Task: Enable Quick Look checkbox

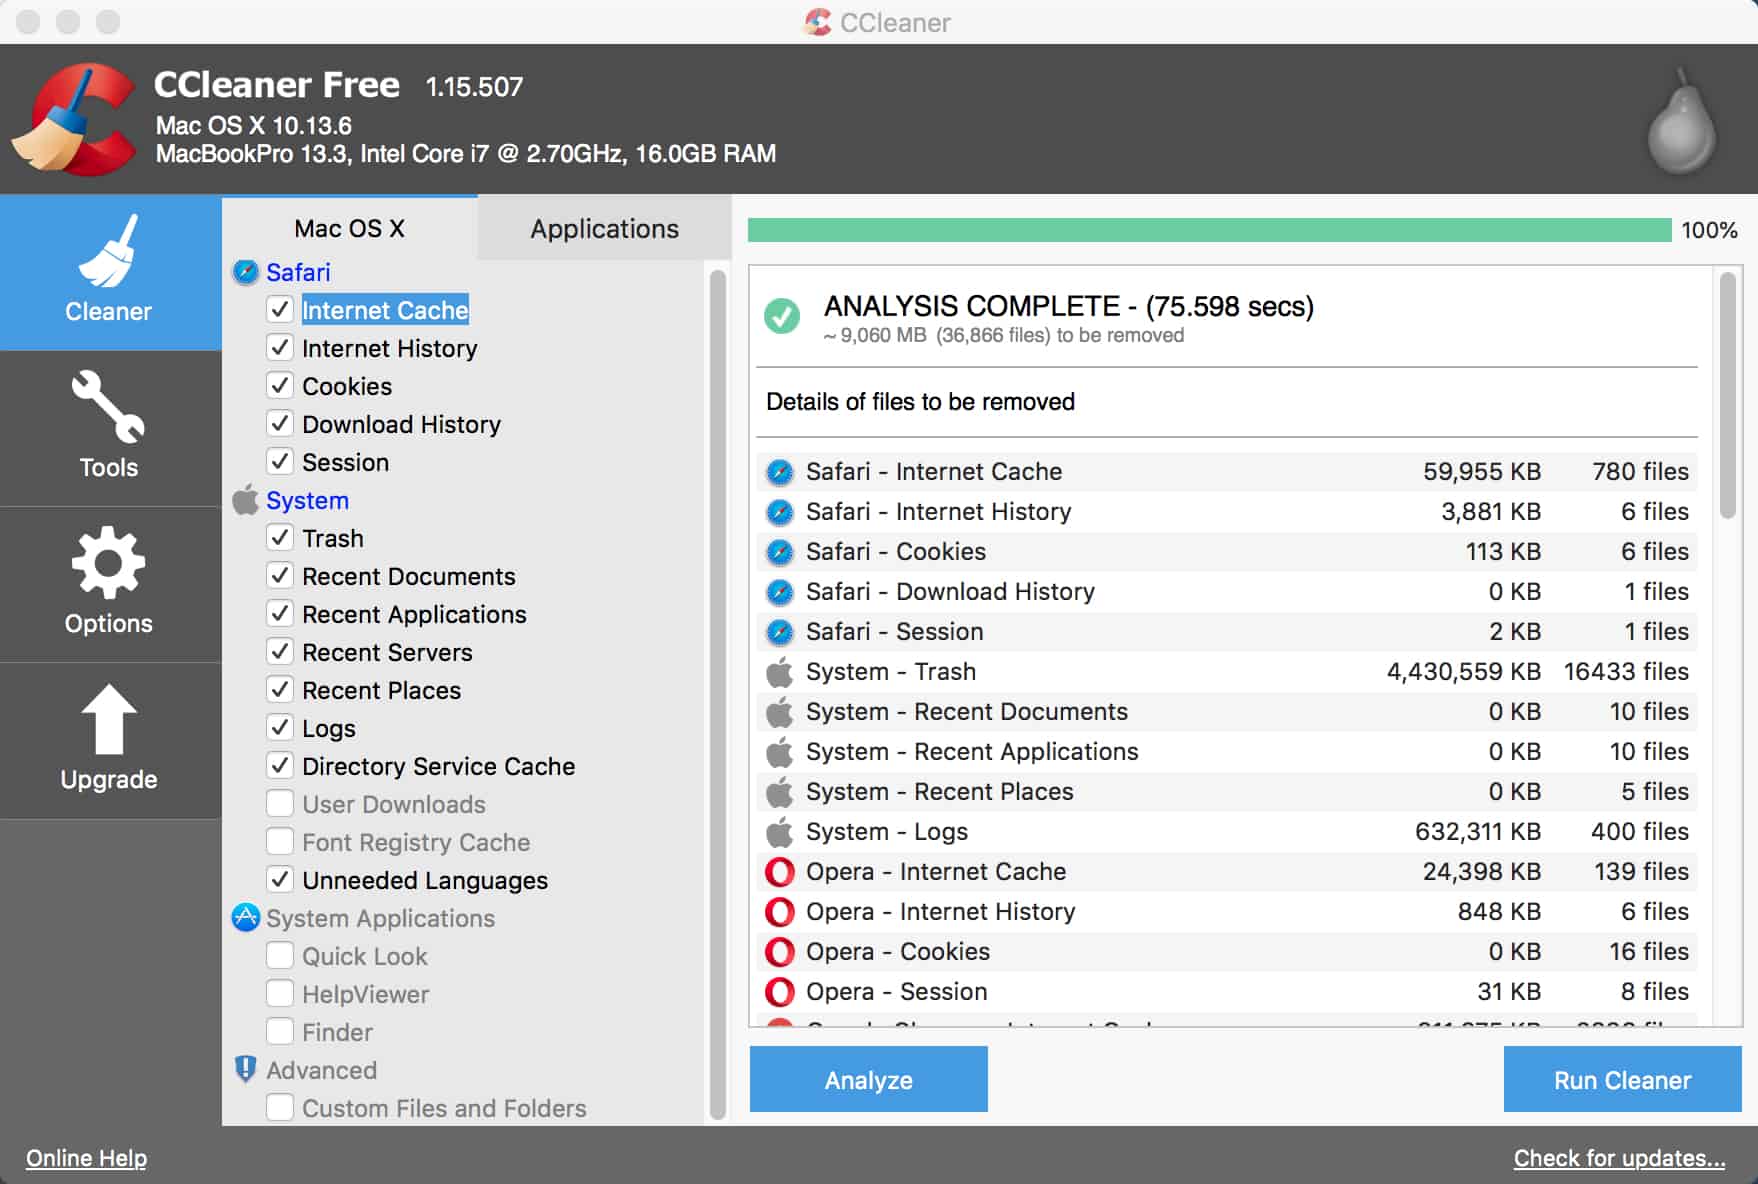Action: 280,955
